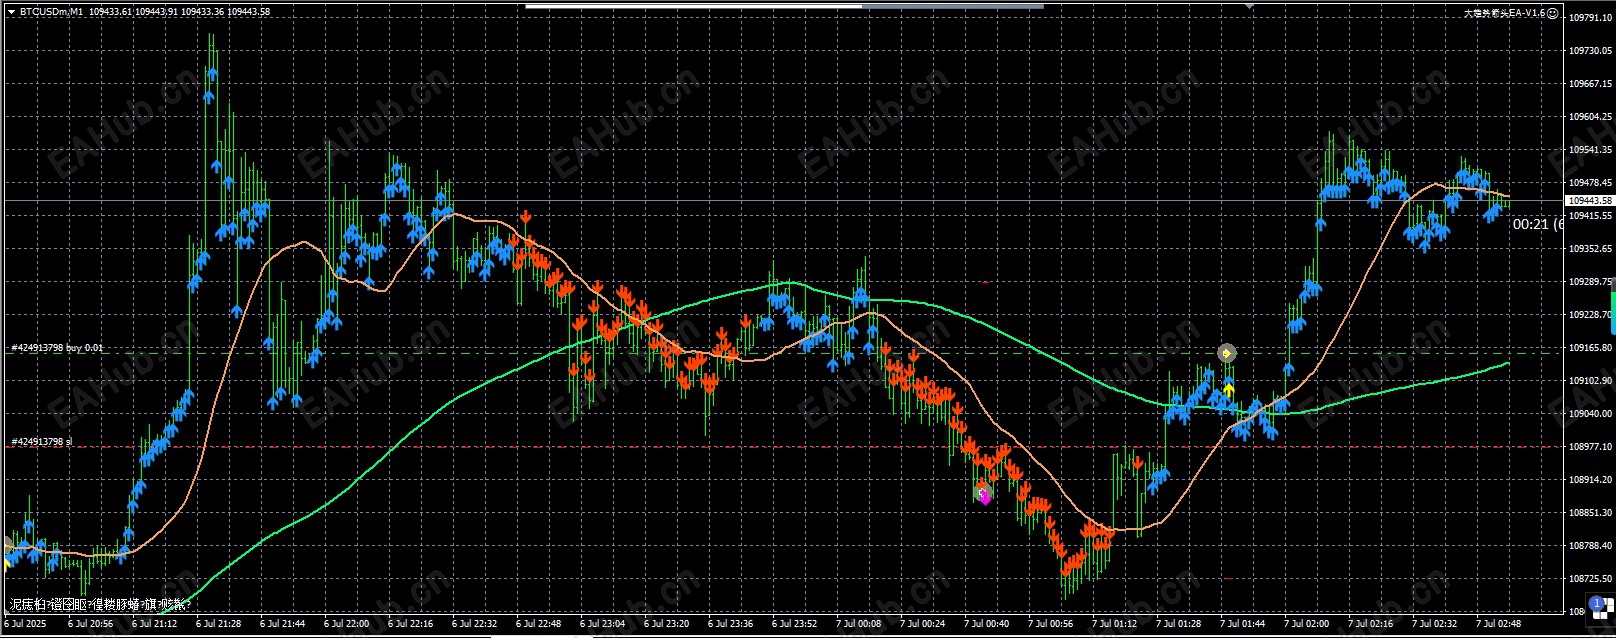Click the 7 Jul 02:00 time axis label
1616x638 pixels.
[x=1306, y=623]
